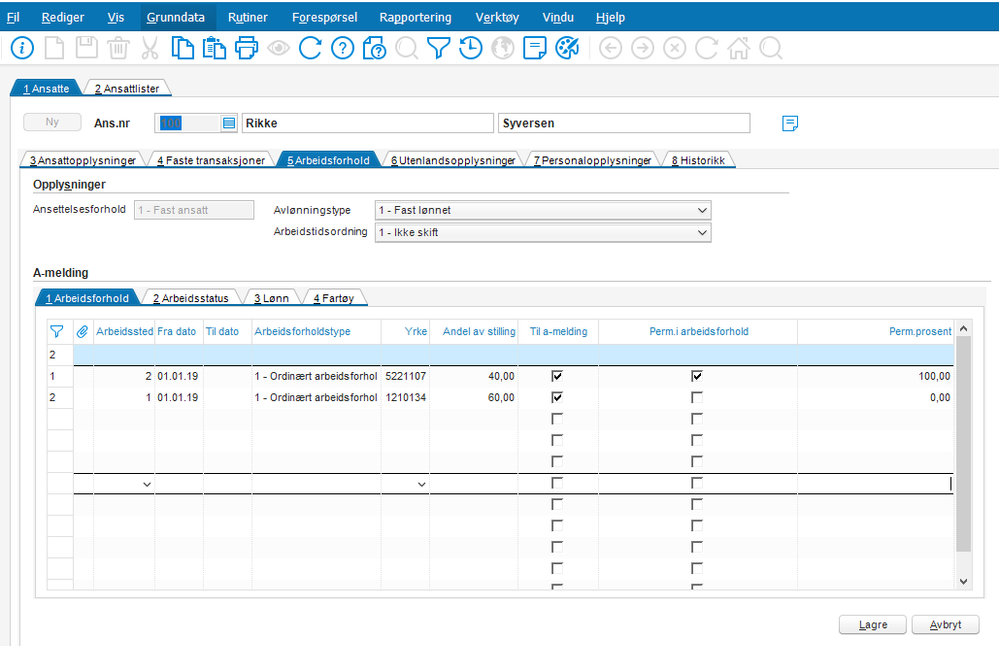Open the 4 Faste transaksjoner tab
The image size is (999, 646).
click(x=211, y=161)
